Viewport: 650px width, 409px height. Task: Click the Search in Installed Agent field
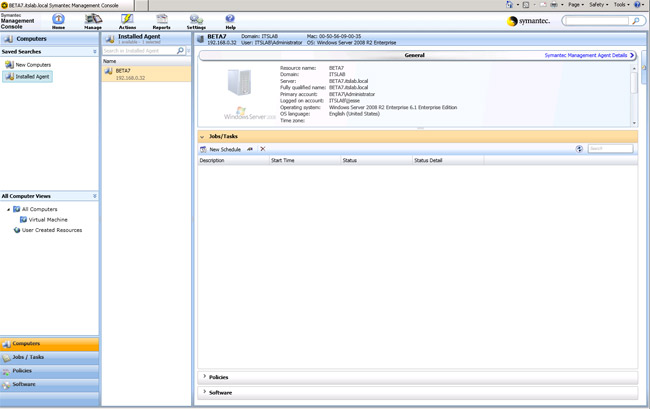coord(139,51)
